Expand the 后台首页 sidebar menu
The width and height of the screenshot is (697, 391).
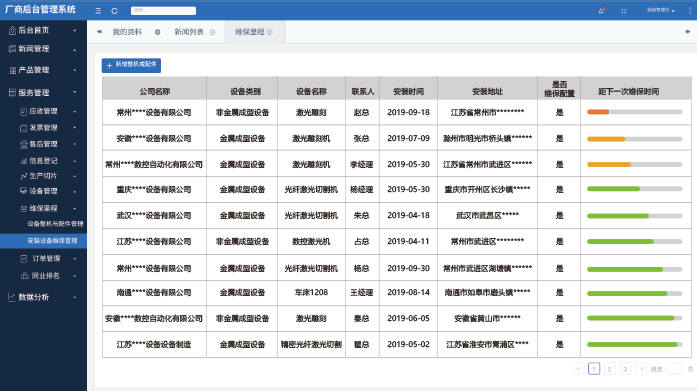click(43, 30)
